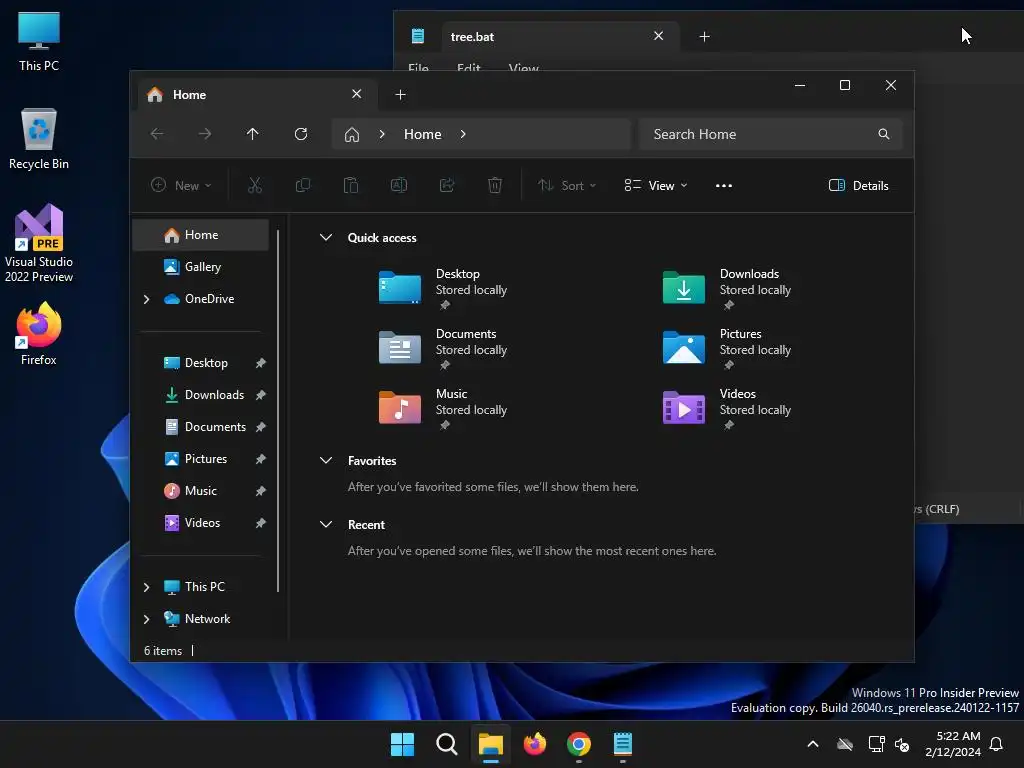The width and height of the screenshot is (1024, 768).
Task: Click the home icon in address bar
Action: [352, 135]
